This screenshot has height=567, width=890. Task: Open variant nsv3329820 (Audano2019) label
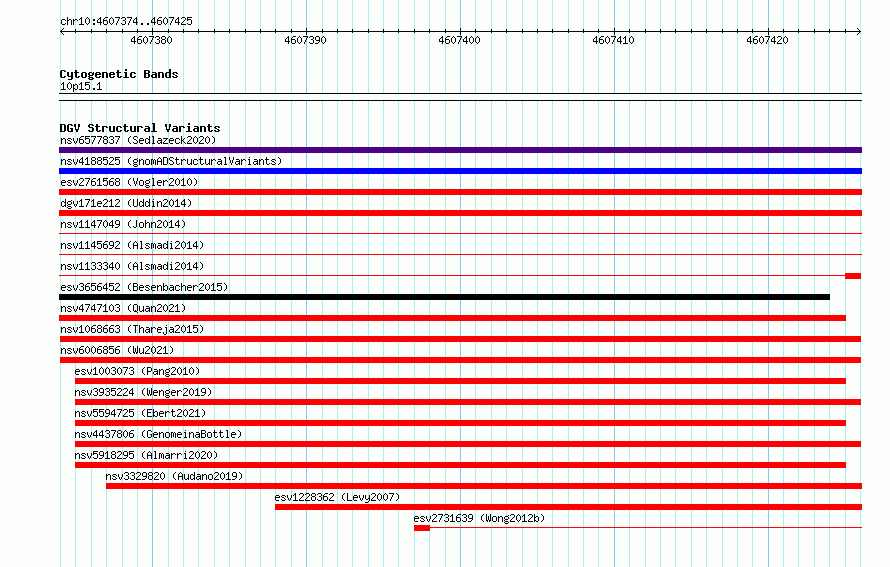coord(174,476)
